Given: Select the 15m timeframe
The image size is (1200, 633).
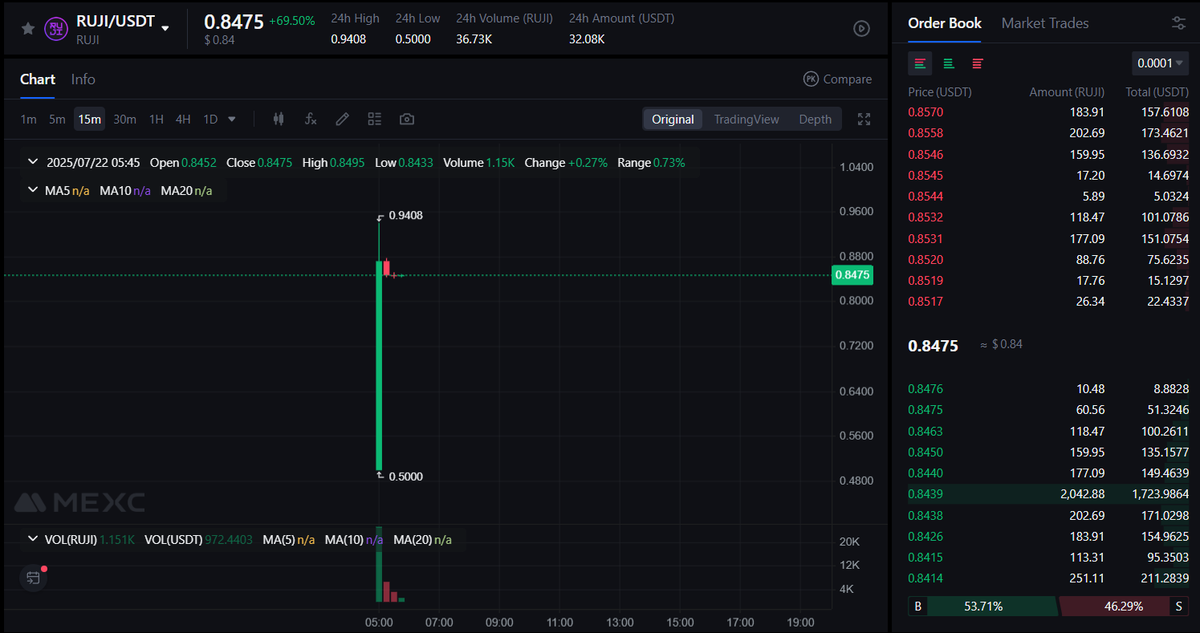Looking at the screenshot, I should click(x=89, y=118).
